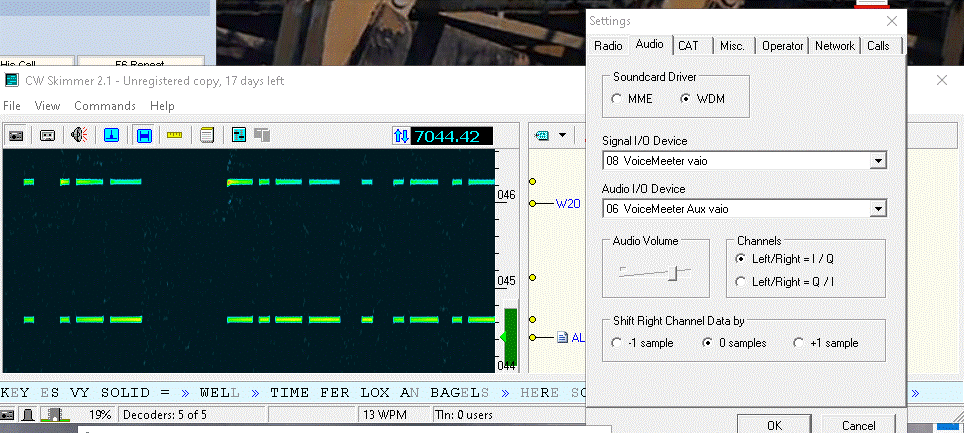Image resolution: width=964 pixels, height=433 pixels.
Task: Click the blue narrow filter toolbar icon
Action: tap(111, 135)
